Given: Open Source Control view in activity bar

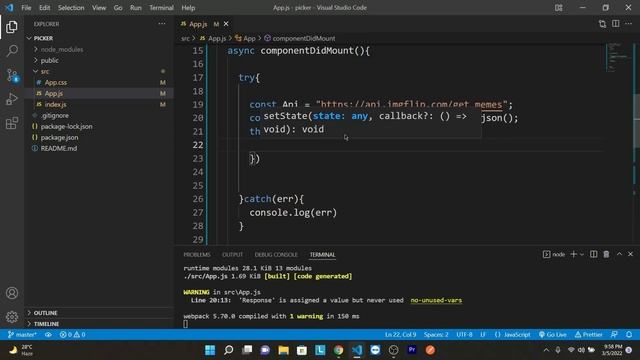Looking at the screenshot, I should pyautogui.click(x=12, y=75).
